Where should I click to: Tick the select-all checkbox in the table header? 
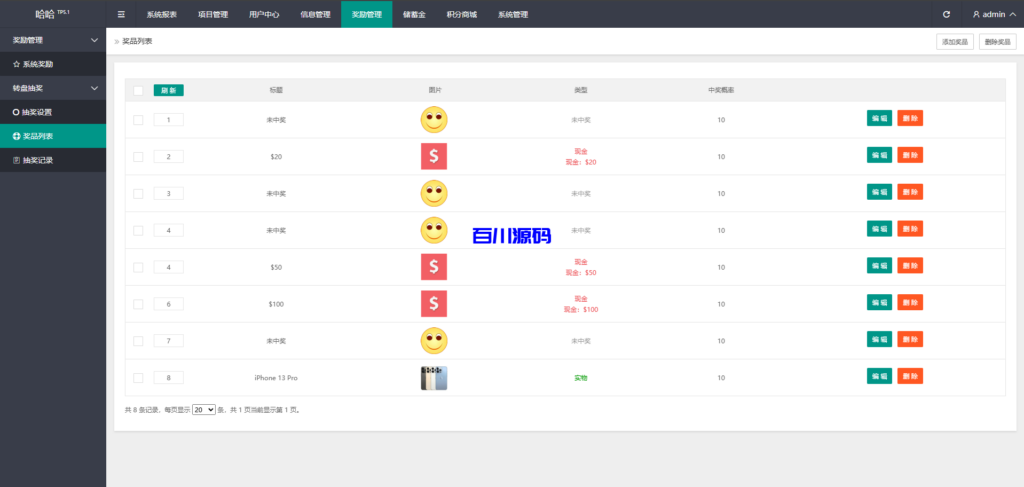click(x=138, y=90)
